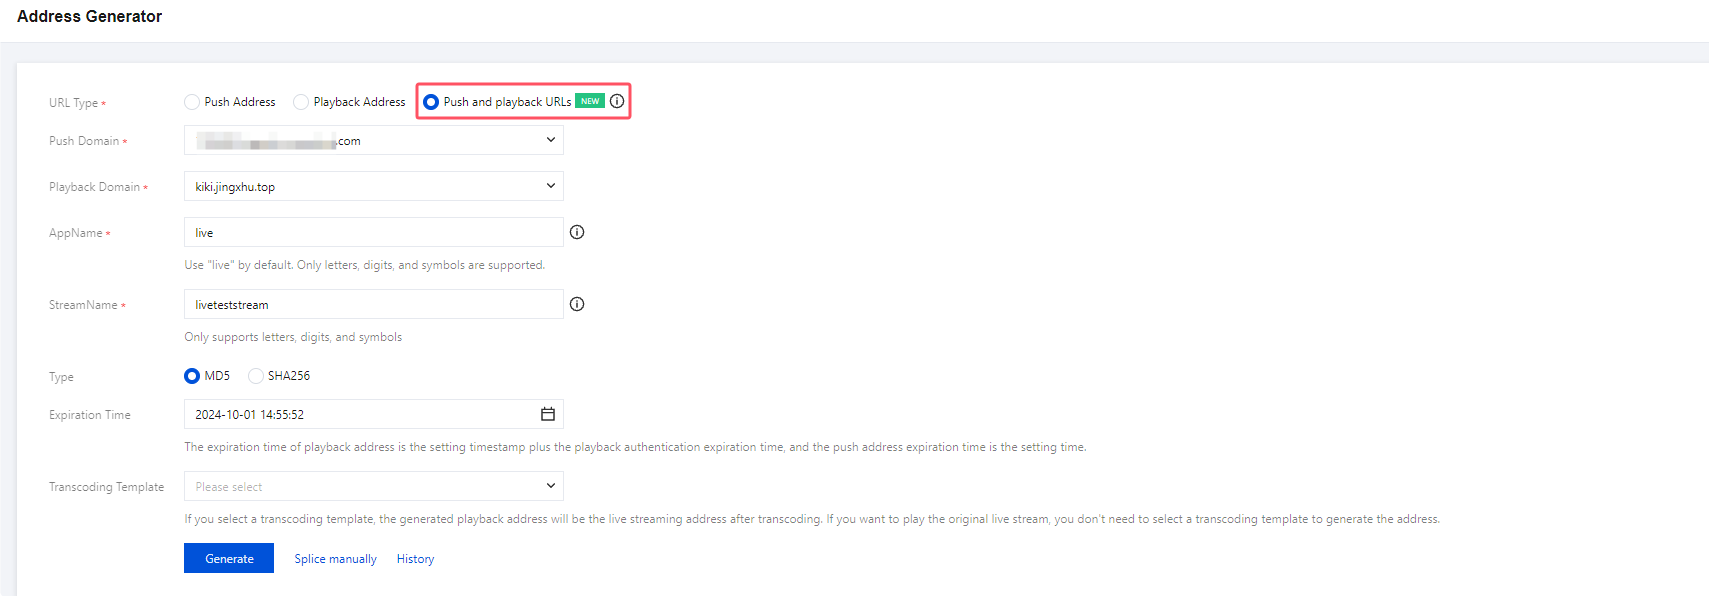
Task: Focus the StreamName input field
Action: [373, 304]
